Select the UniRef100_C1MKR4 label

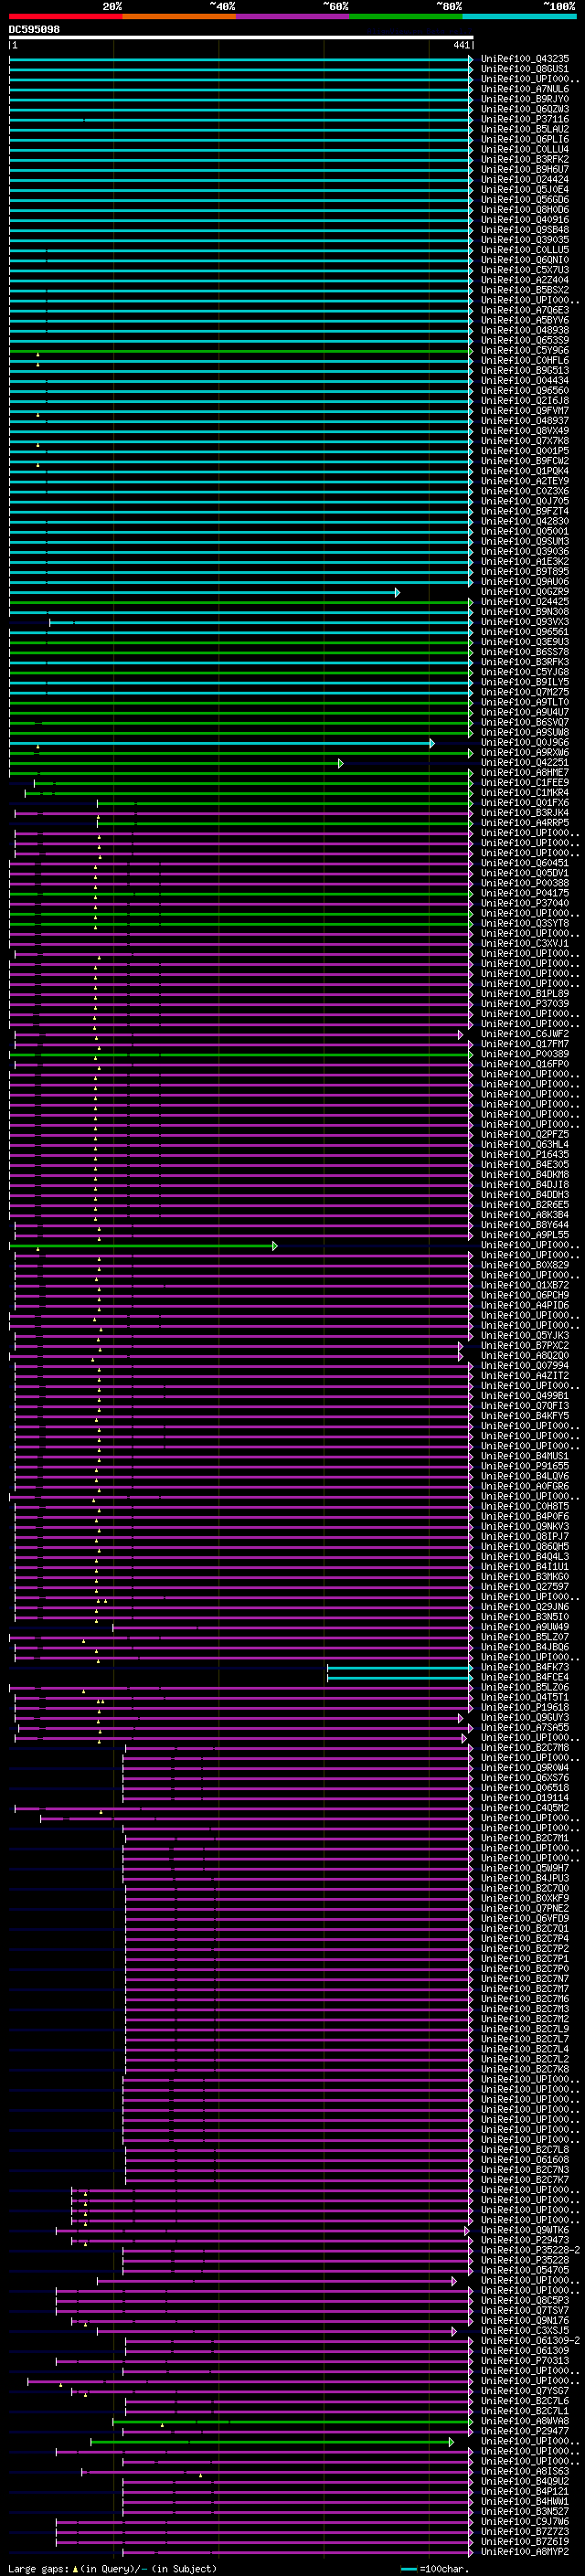[525, 793]
